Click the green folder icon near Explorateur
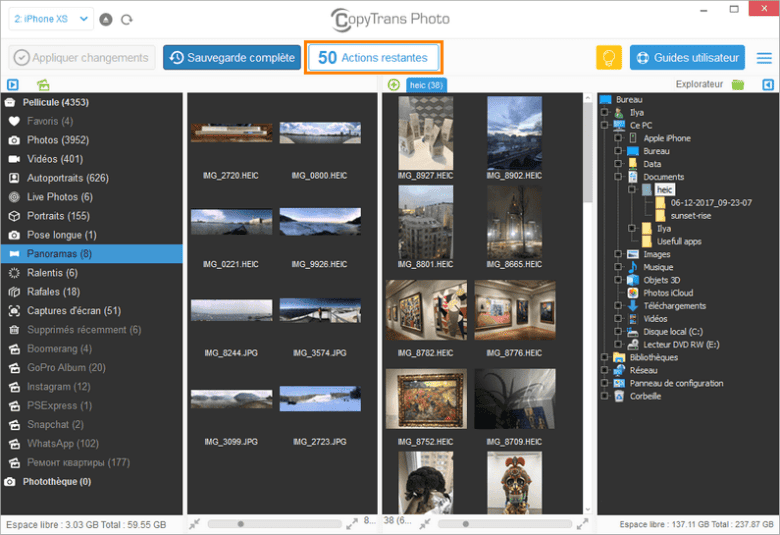This screenshot has height=535, width=780. coord(738,85)
